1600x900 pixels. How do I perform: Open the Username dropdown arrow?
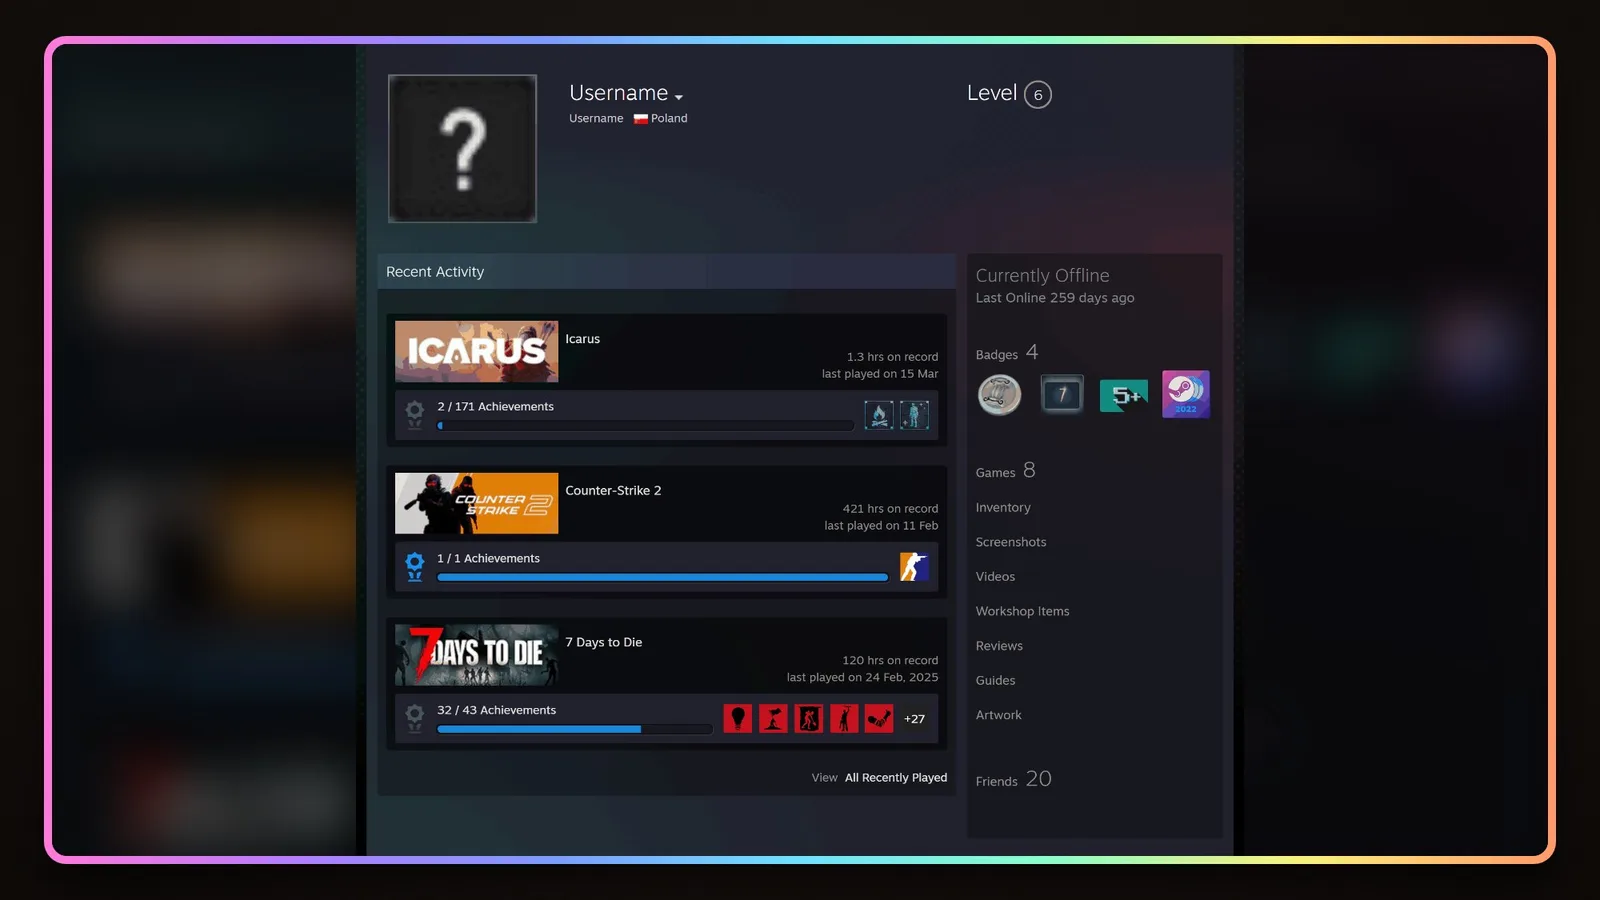tap(679, 97)
